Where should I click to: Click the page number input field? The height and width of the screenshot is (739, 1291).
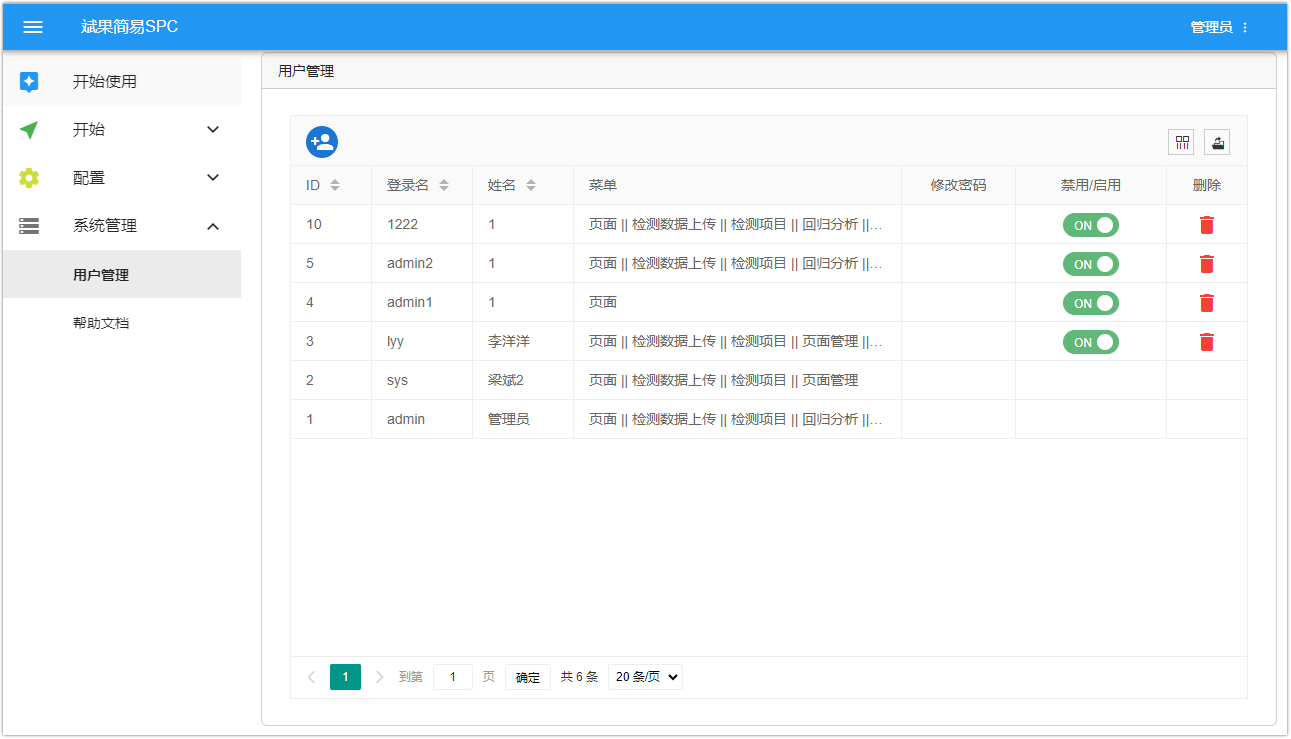click(x=453, y=677)
